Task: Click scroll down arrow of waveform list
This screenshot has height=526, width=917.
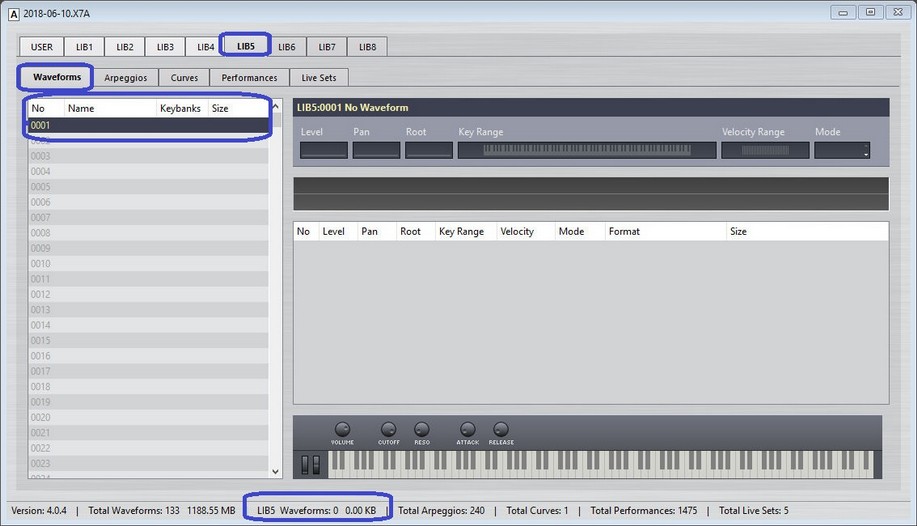Action: tap(276, 471)
